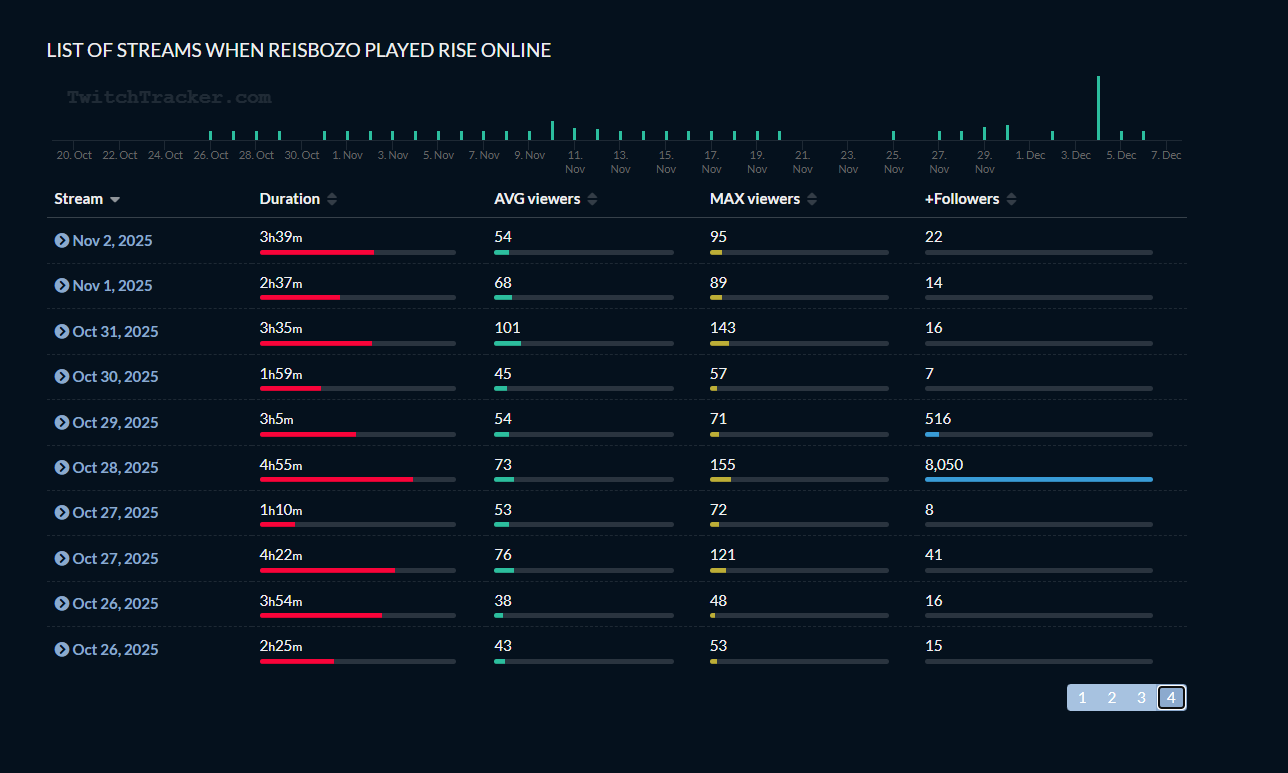
Task: Click the '20. Oct' chart axis label
Action: pyautogui.click(x=74, y=155)
